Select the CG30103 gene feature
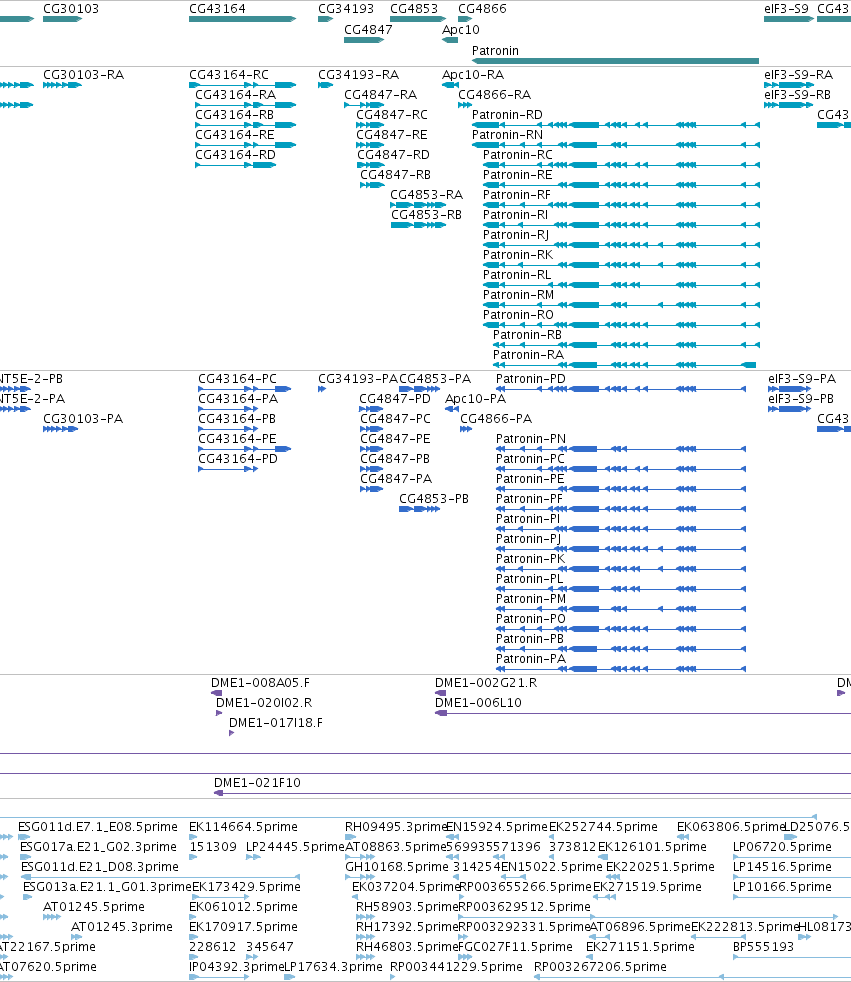Viewport: 851px width, 982px height. click(63, 19)
